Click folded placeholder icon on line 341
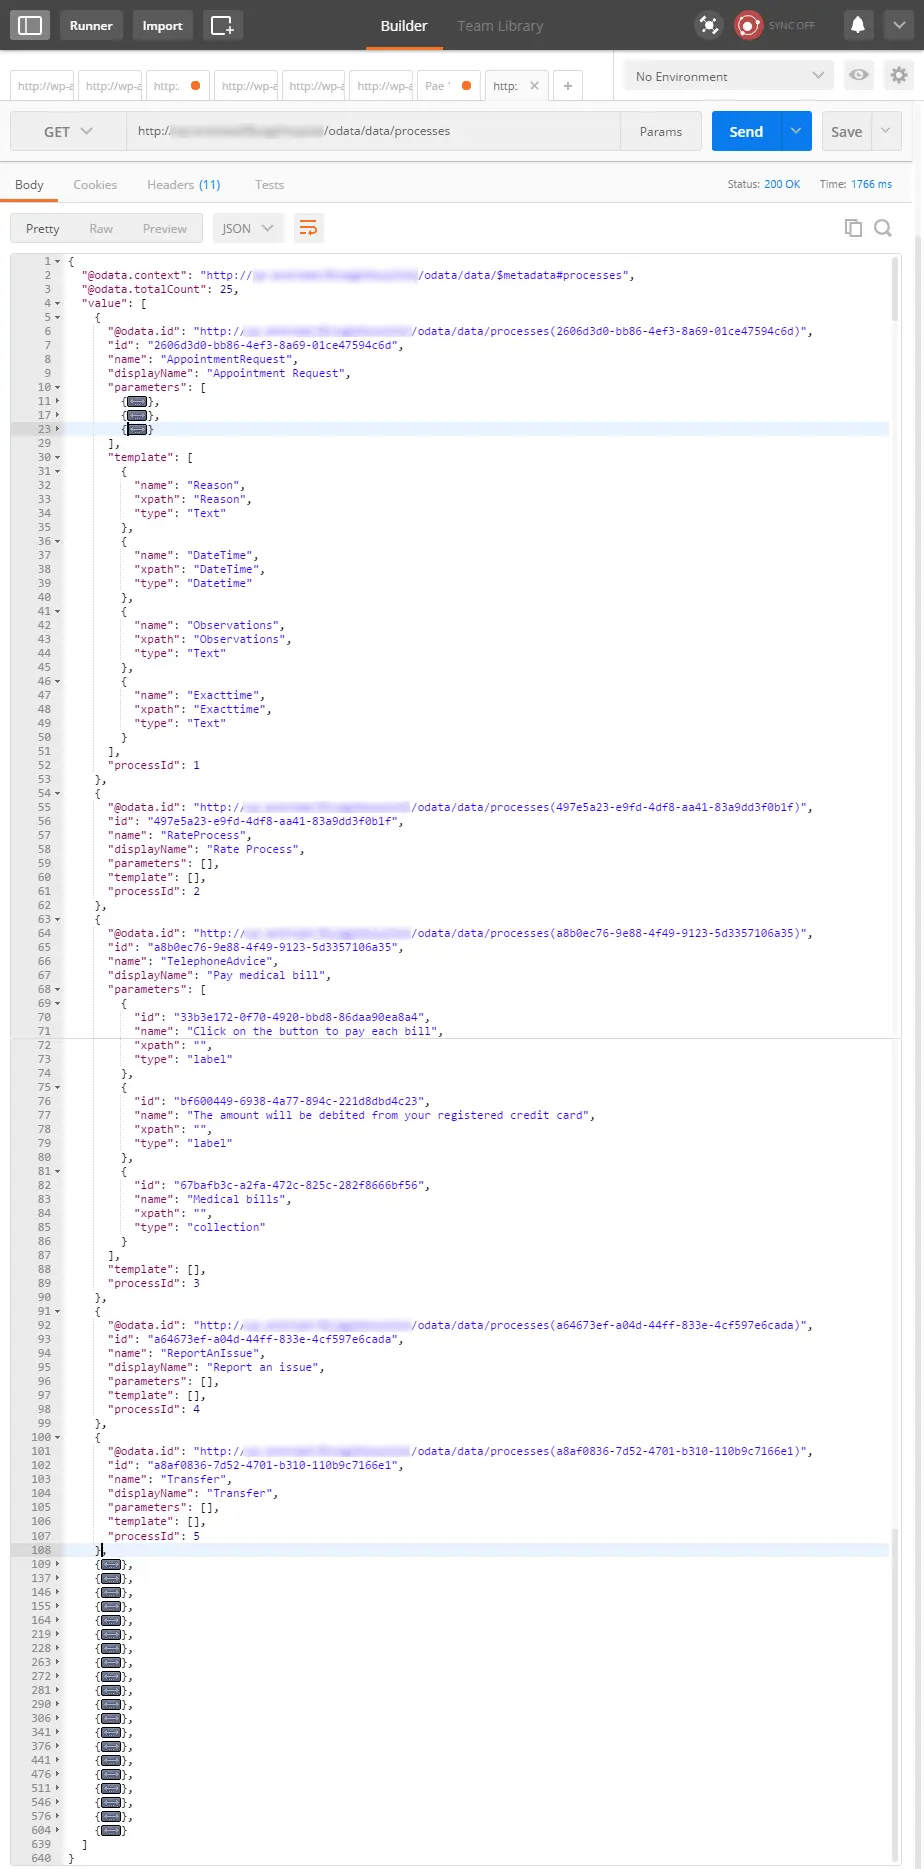This screenshot has width=924, height=1869. (x=111, y=1732)
